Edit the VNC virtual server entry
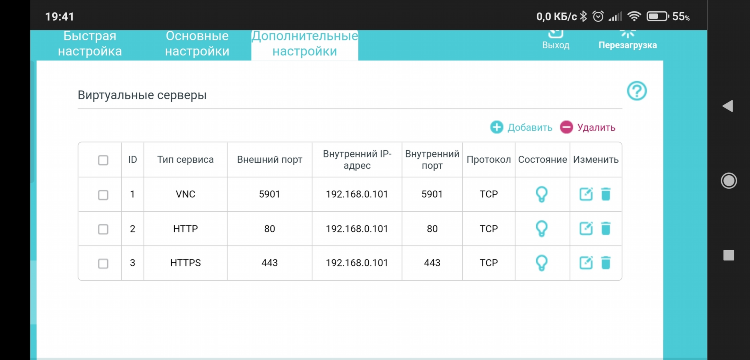The width and height of the screenshot is (750, 360). pyautogui.click(x=586, y=194)
